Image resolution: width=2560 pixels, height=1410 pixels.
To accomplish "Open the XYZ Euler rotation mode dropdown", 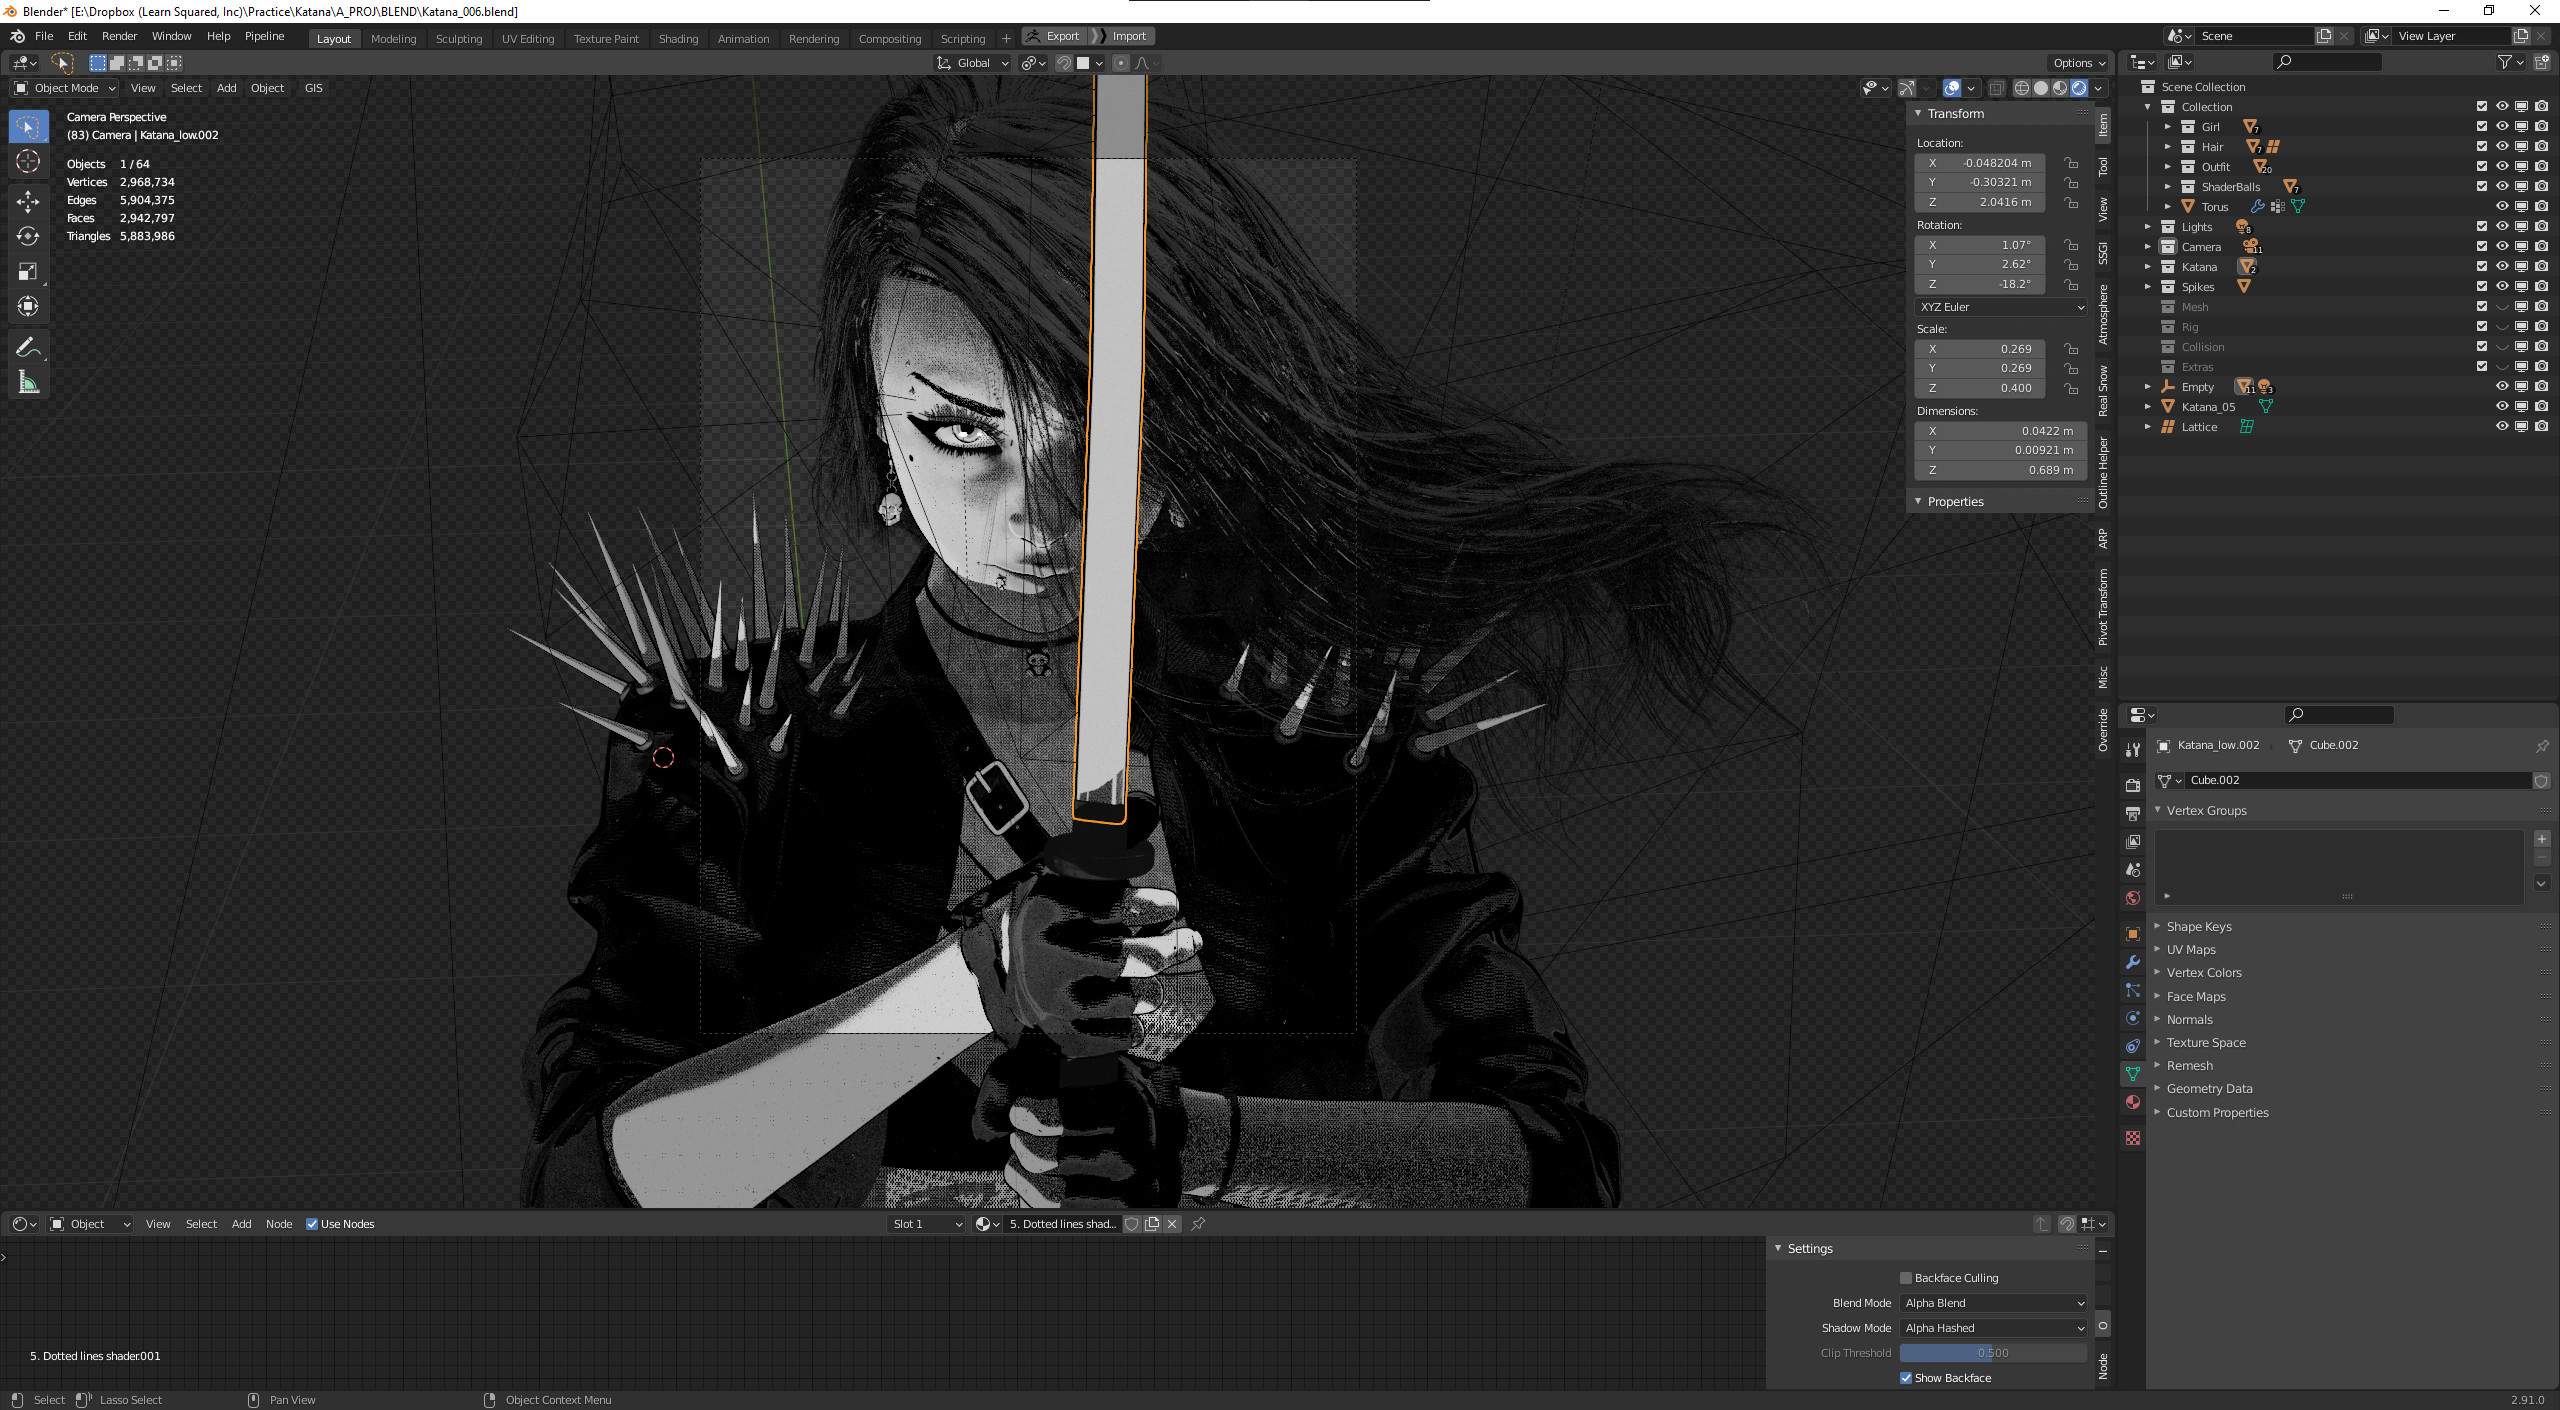I will click(2002, 307).
